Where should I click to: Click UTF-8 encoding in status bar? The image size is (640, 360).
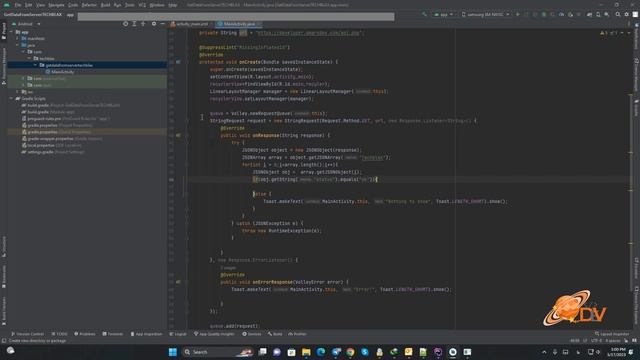596,340
